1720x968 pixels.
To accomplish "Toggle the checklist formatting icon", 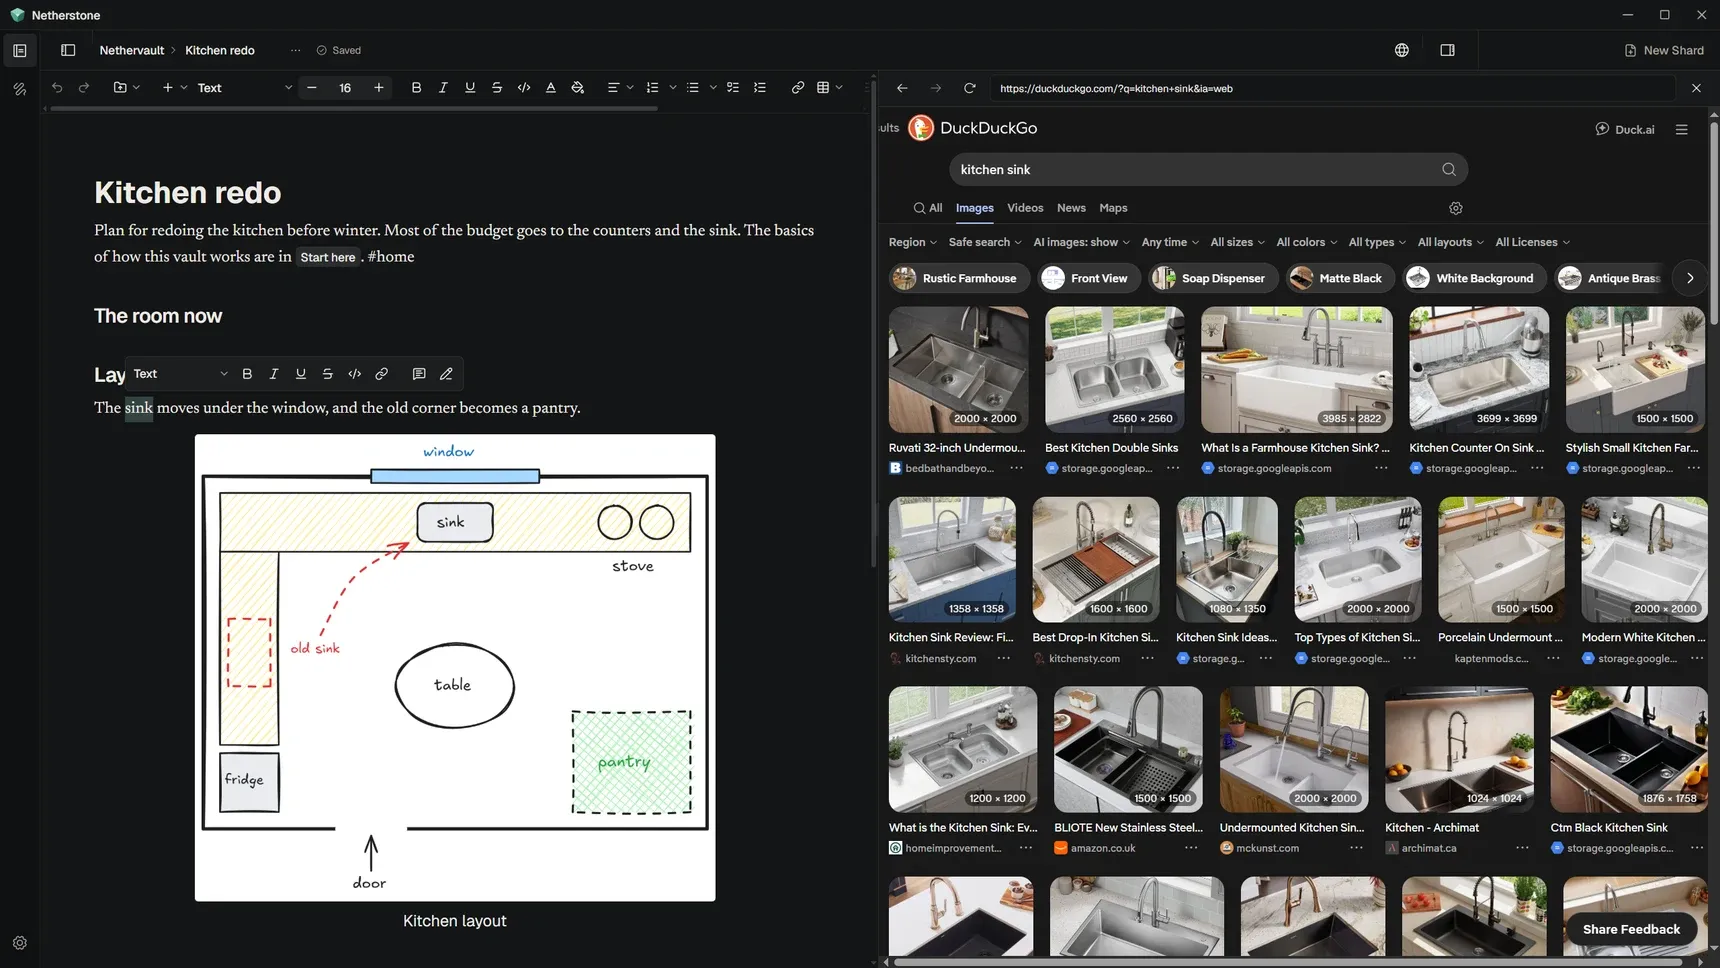I will click(733, 88).
